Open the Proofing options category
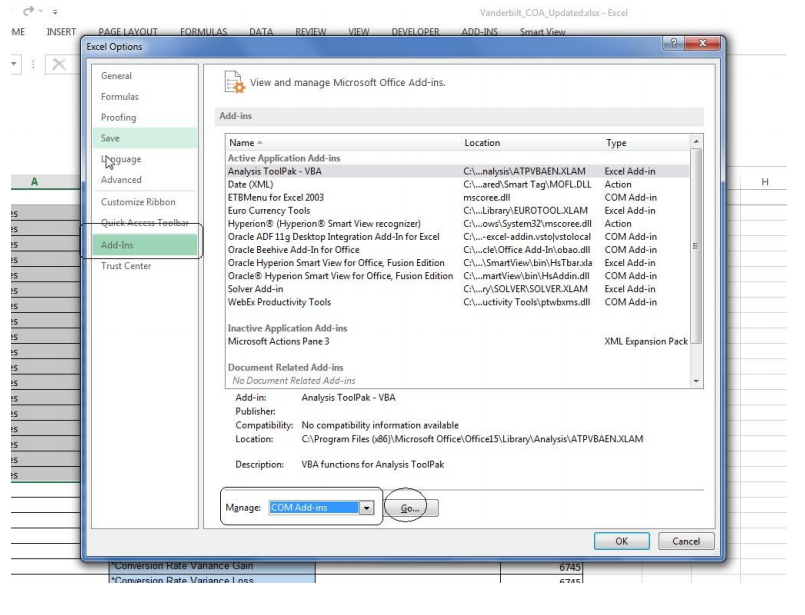This screenshot has height=615, width=805. [119, 117]
